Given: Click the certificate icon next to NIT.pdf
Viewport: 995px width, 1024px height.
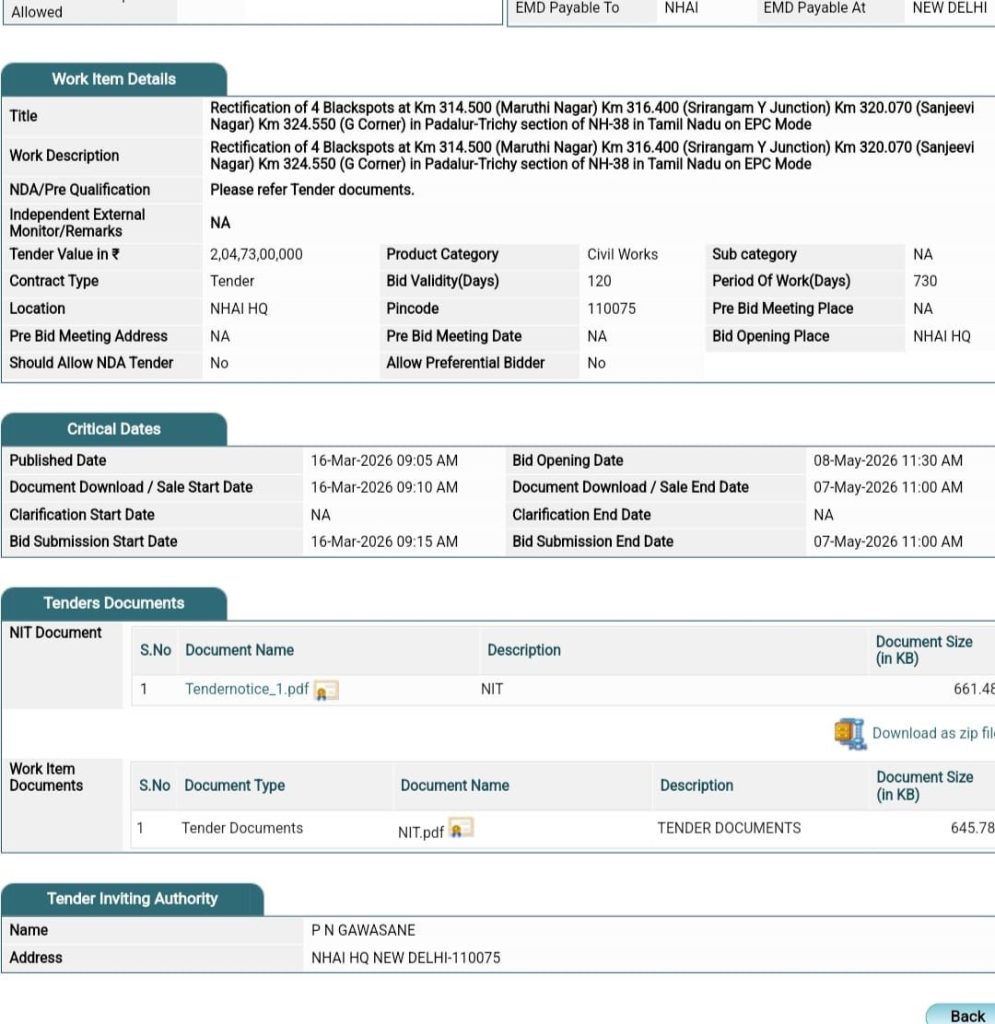Looking at the screenshot, I should point(461,829).
